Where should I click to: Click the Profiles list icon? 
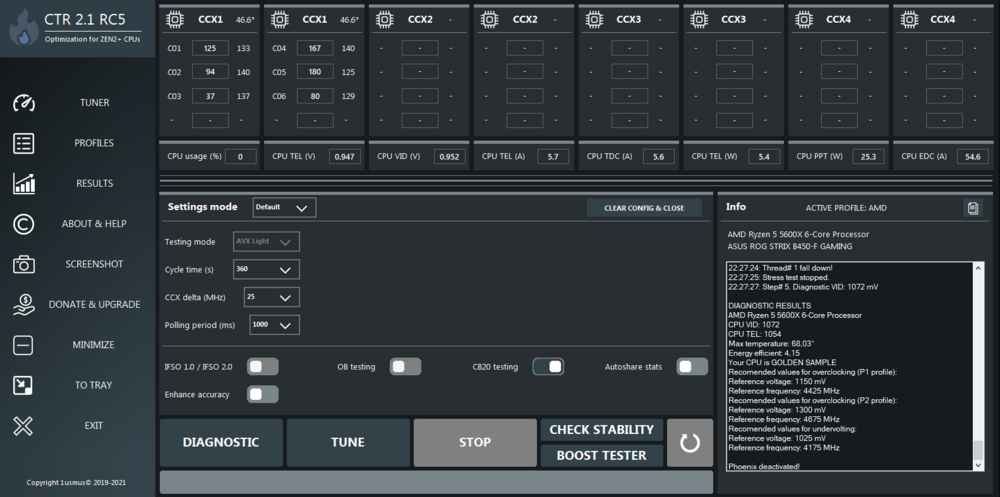point(24,143)
